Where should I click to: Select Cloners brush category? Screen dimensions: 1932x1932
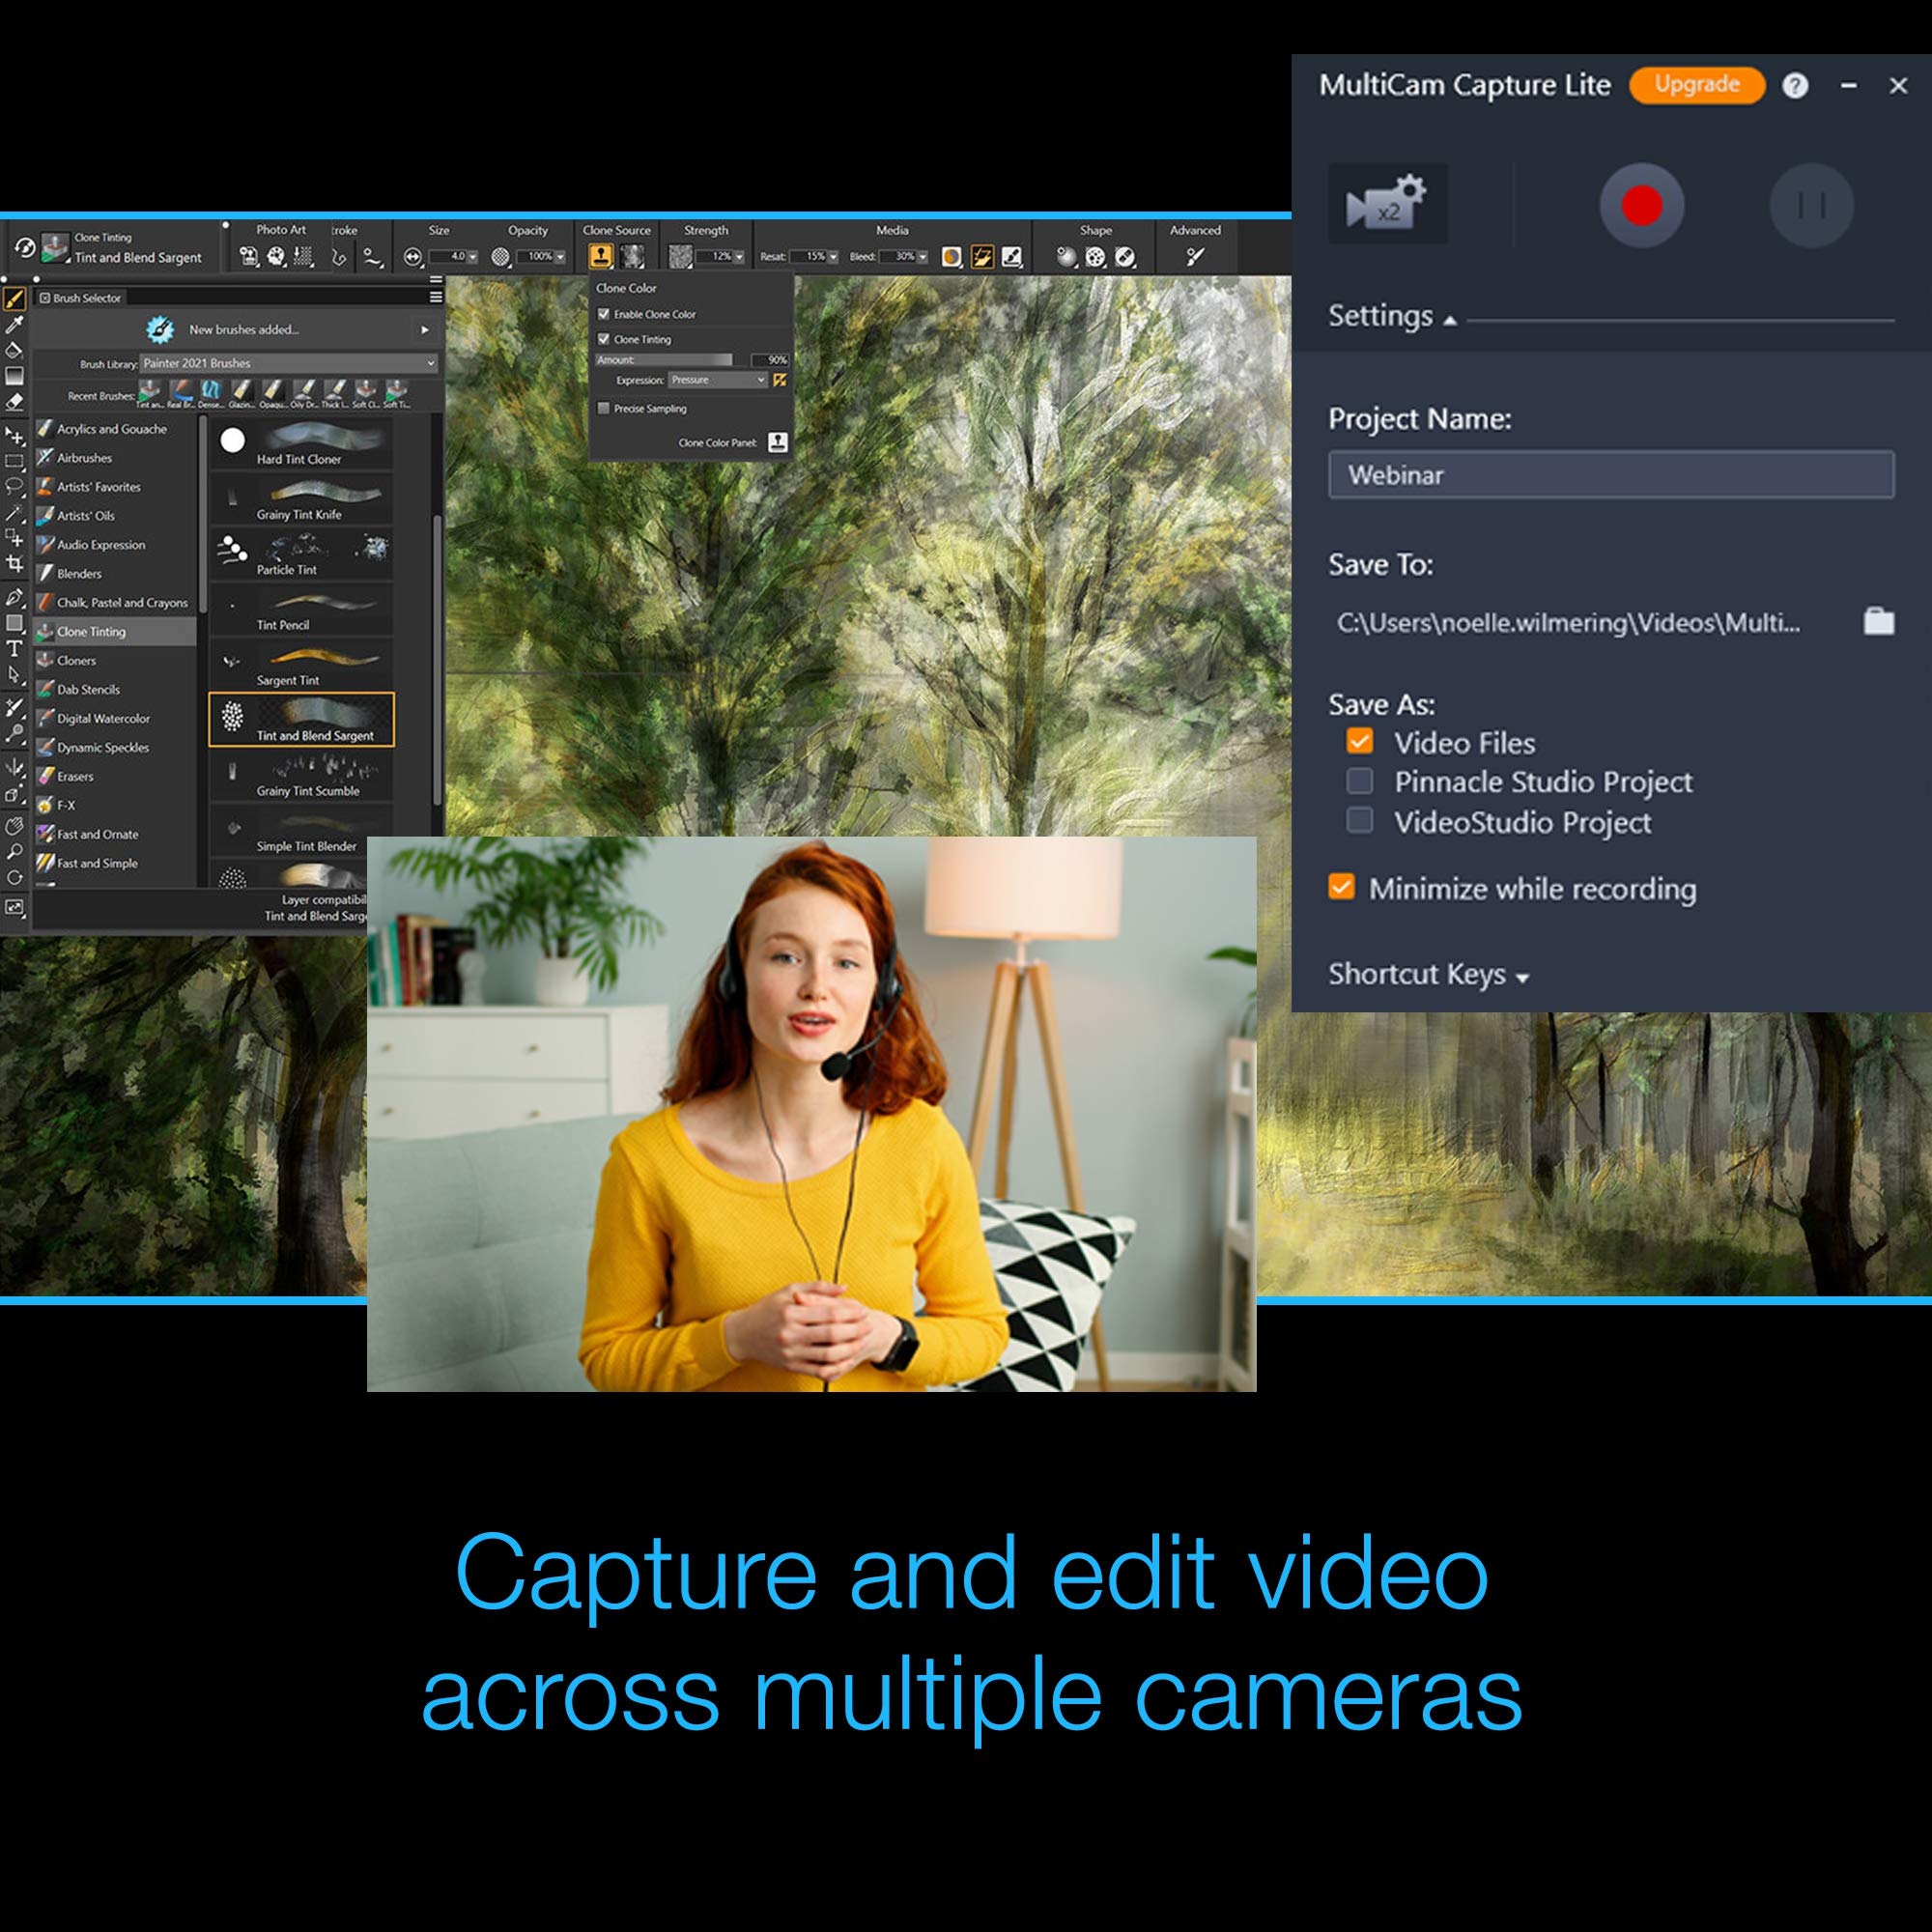pyautogui.click(x=76, y=660)
